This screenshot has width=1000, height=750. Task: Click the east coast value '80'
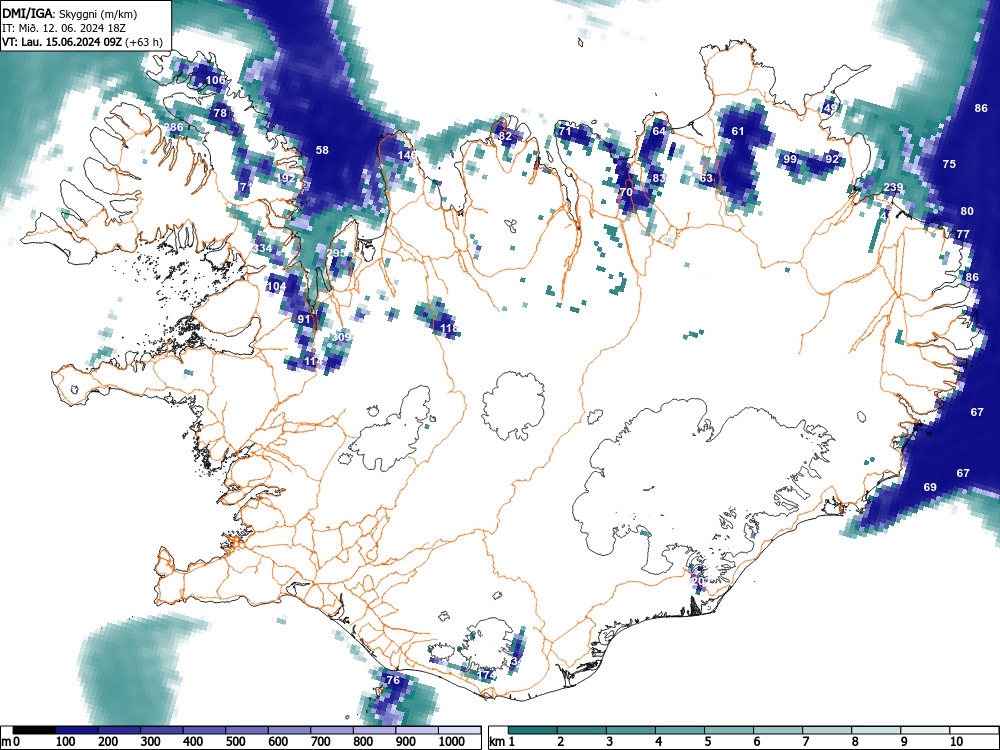coord(967,211)
